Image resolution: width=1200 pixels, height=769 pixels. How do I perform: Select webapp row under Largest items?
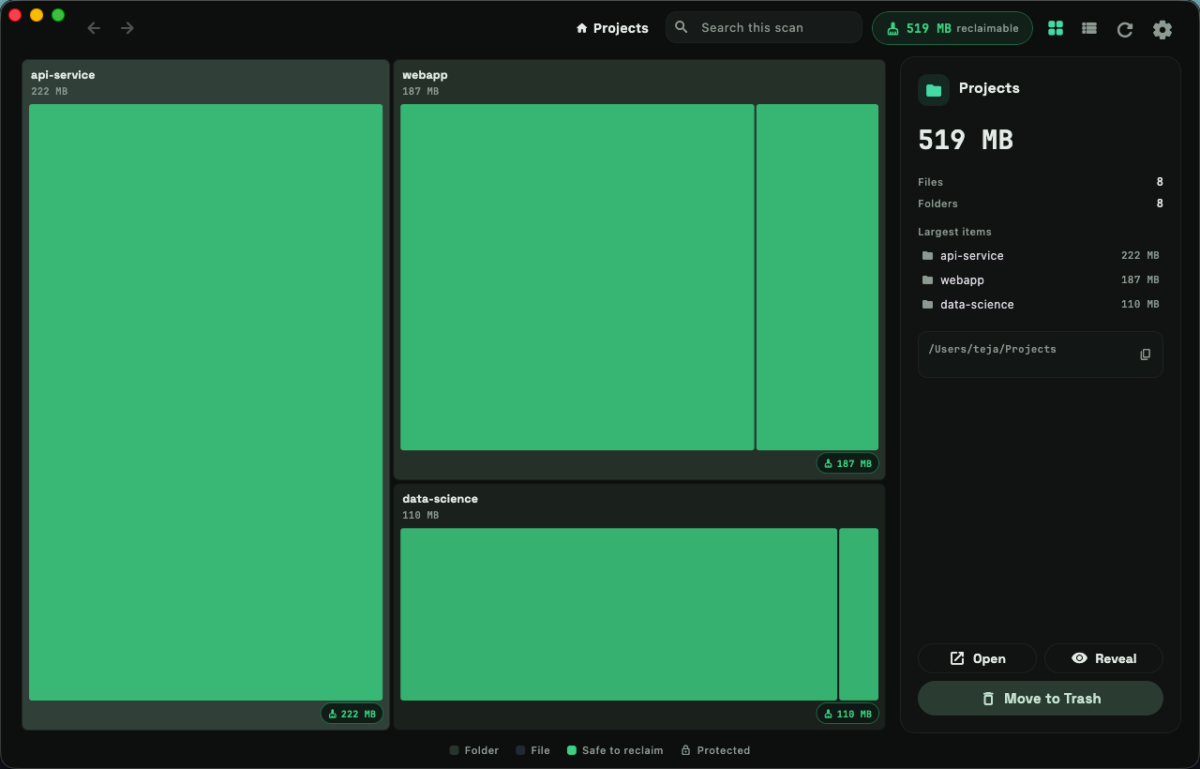(x=1040, y=280)
